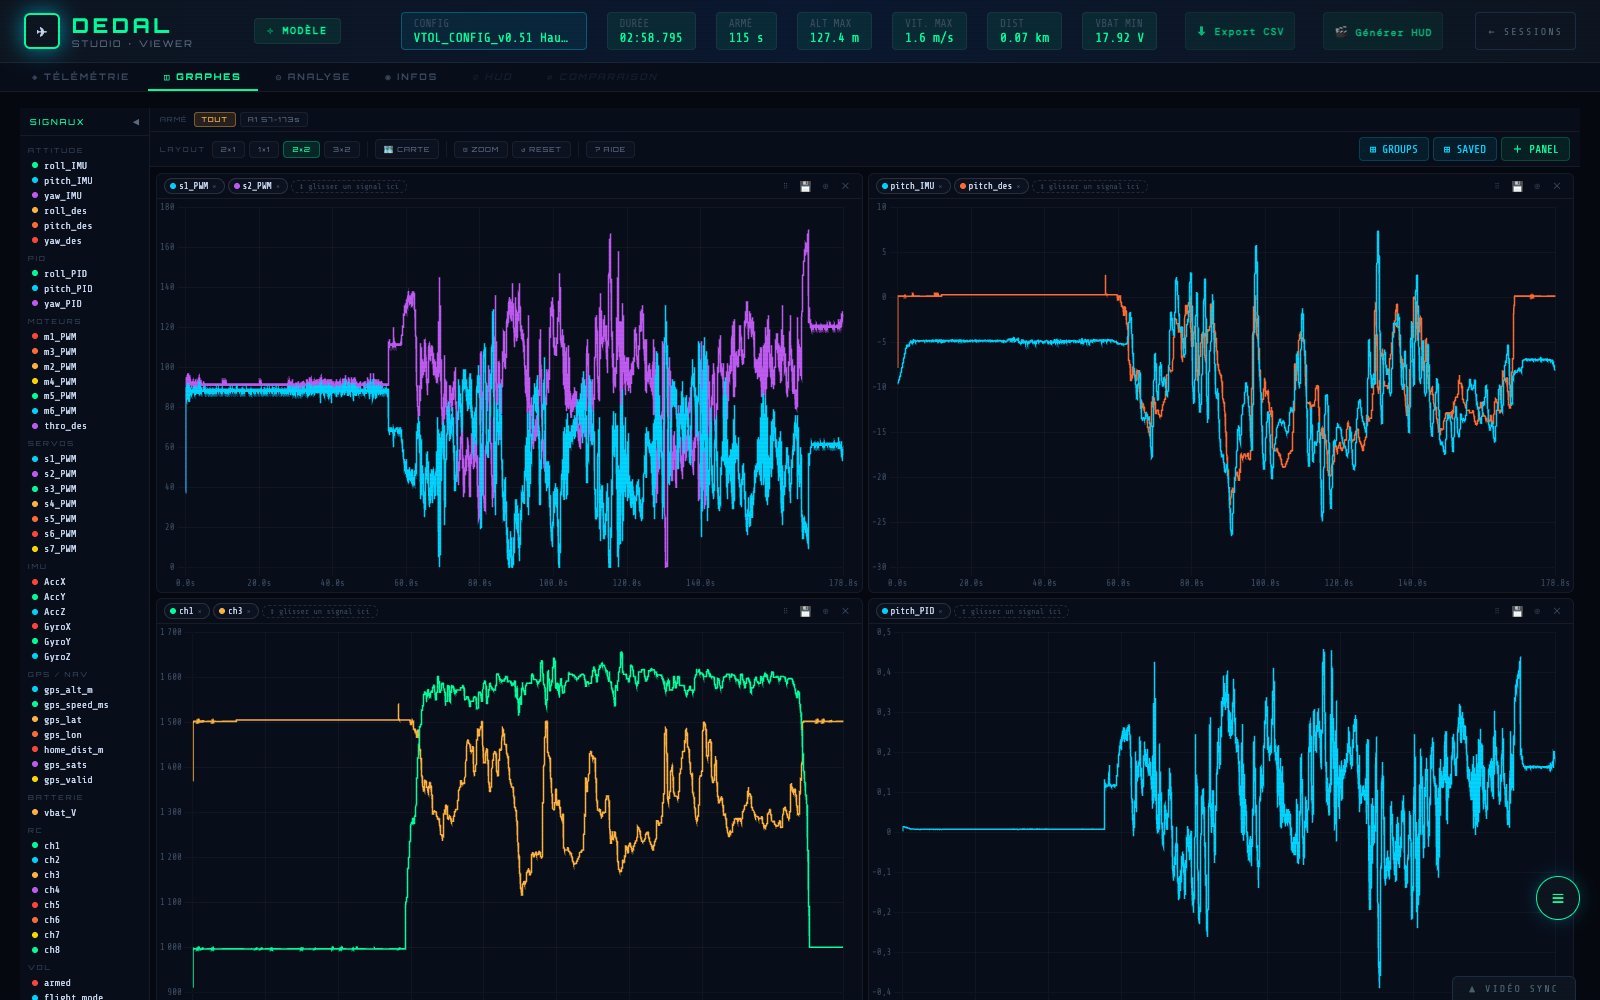
Task: Click the target icon in s1_PWM panel header
Action: click(x=825, y=186)
